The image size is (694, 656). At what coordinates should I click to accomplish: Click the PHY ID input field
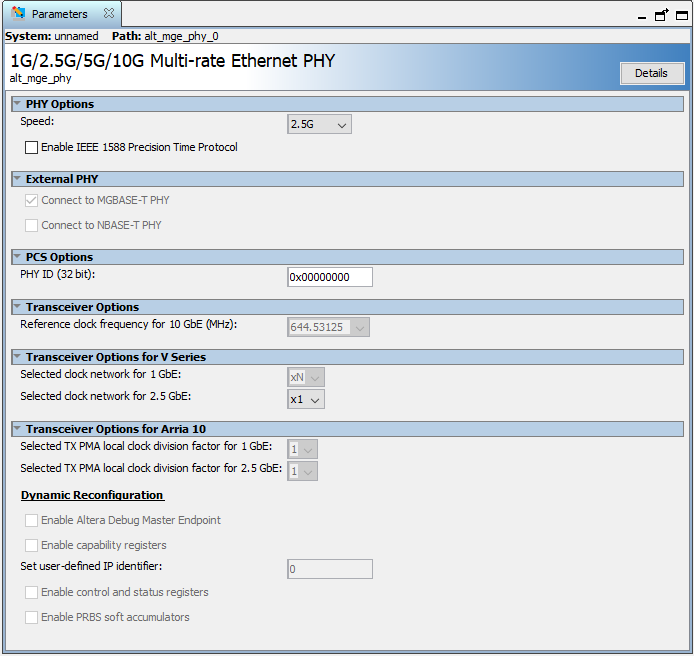point(330,277)
